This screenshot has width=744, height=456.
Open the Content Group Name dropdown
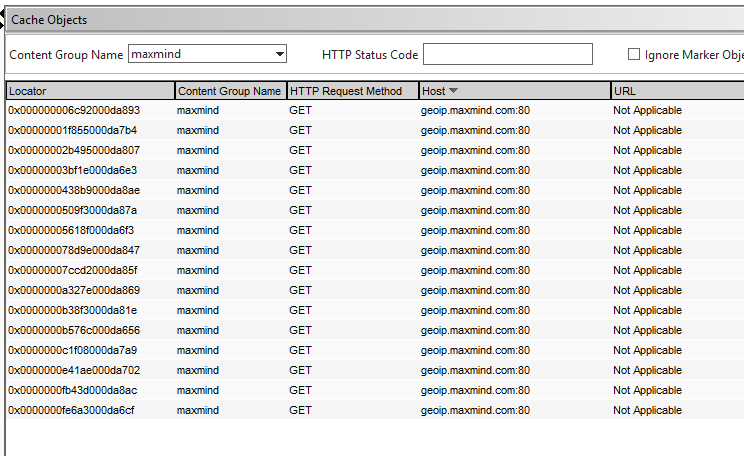coord(279,54)
